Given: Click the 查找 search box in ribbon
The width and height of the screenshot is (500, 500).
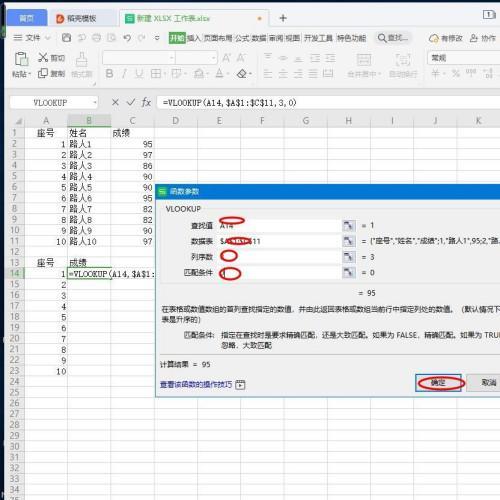Looking at the screenshot, I should click(x=393, y=38).
